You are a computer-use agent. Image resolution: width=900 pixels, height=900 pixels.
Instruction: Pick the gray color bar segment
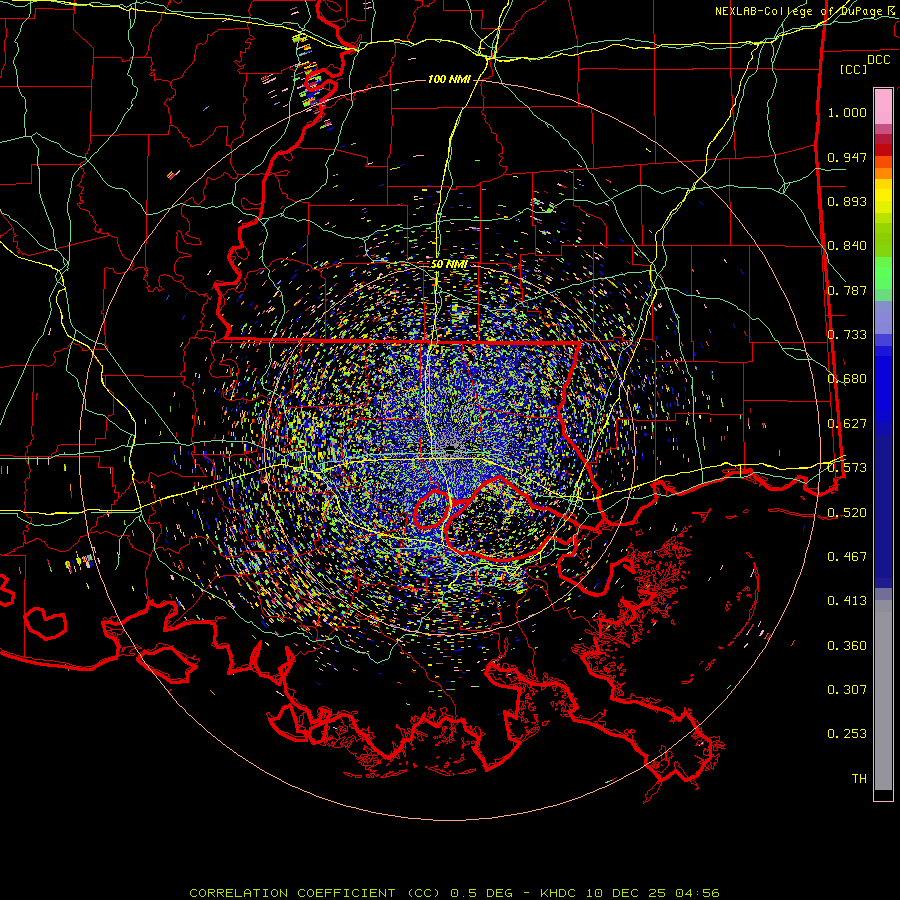(883, 695)
